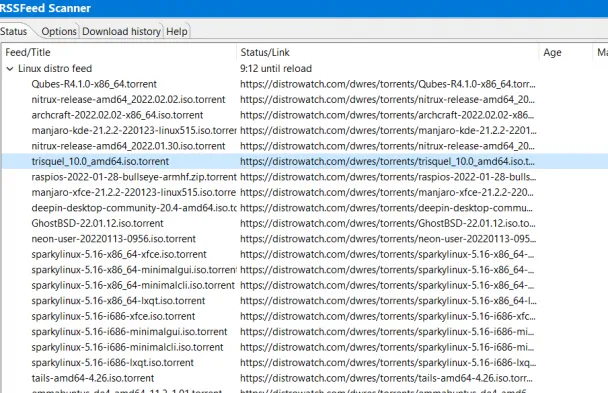Image resolution: width=608 pixels, height=393 pixels.
Task: Select sparkylinux-5.16-x86_64-minimalcli.iso.torrent entry
Action: (x=133, y=286)
